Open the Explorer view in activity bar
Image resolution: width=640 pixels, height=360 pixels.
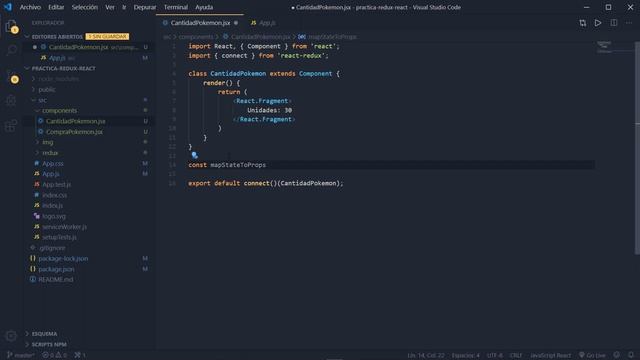click(x=11, y=27)
